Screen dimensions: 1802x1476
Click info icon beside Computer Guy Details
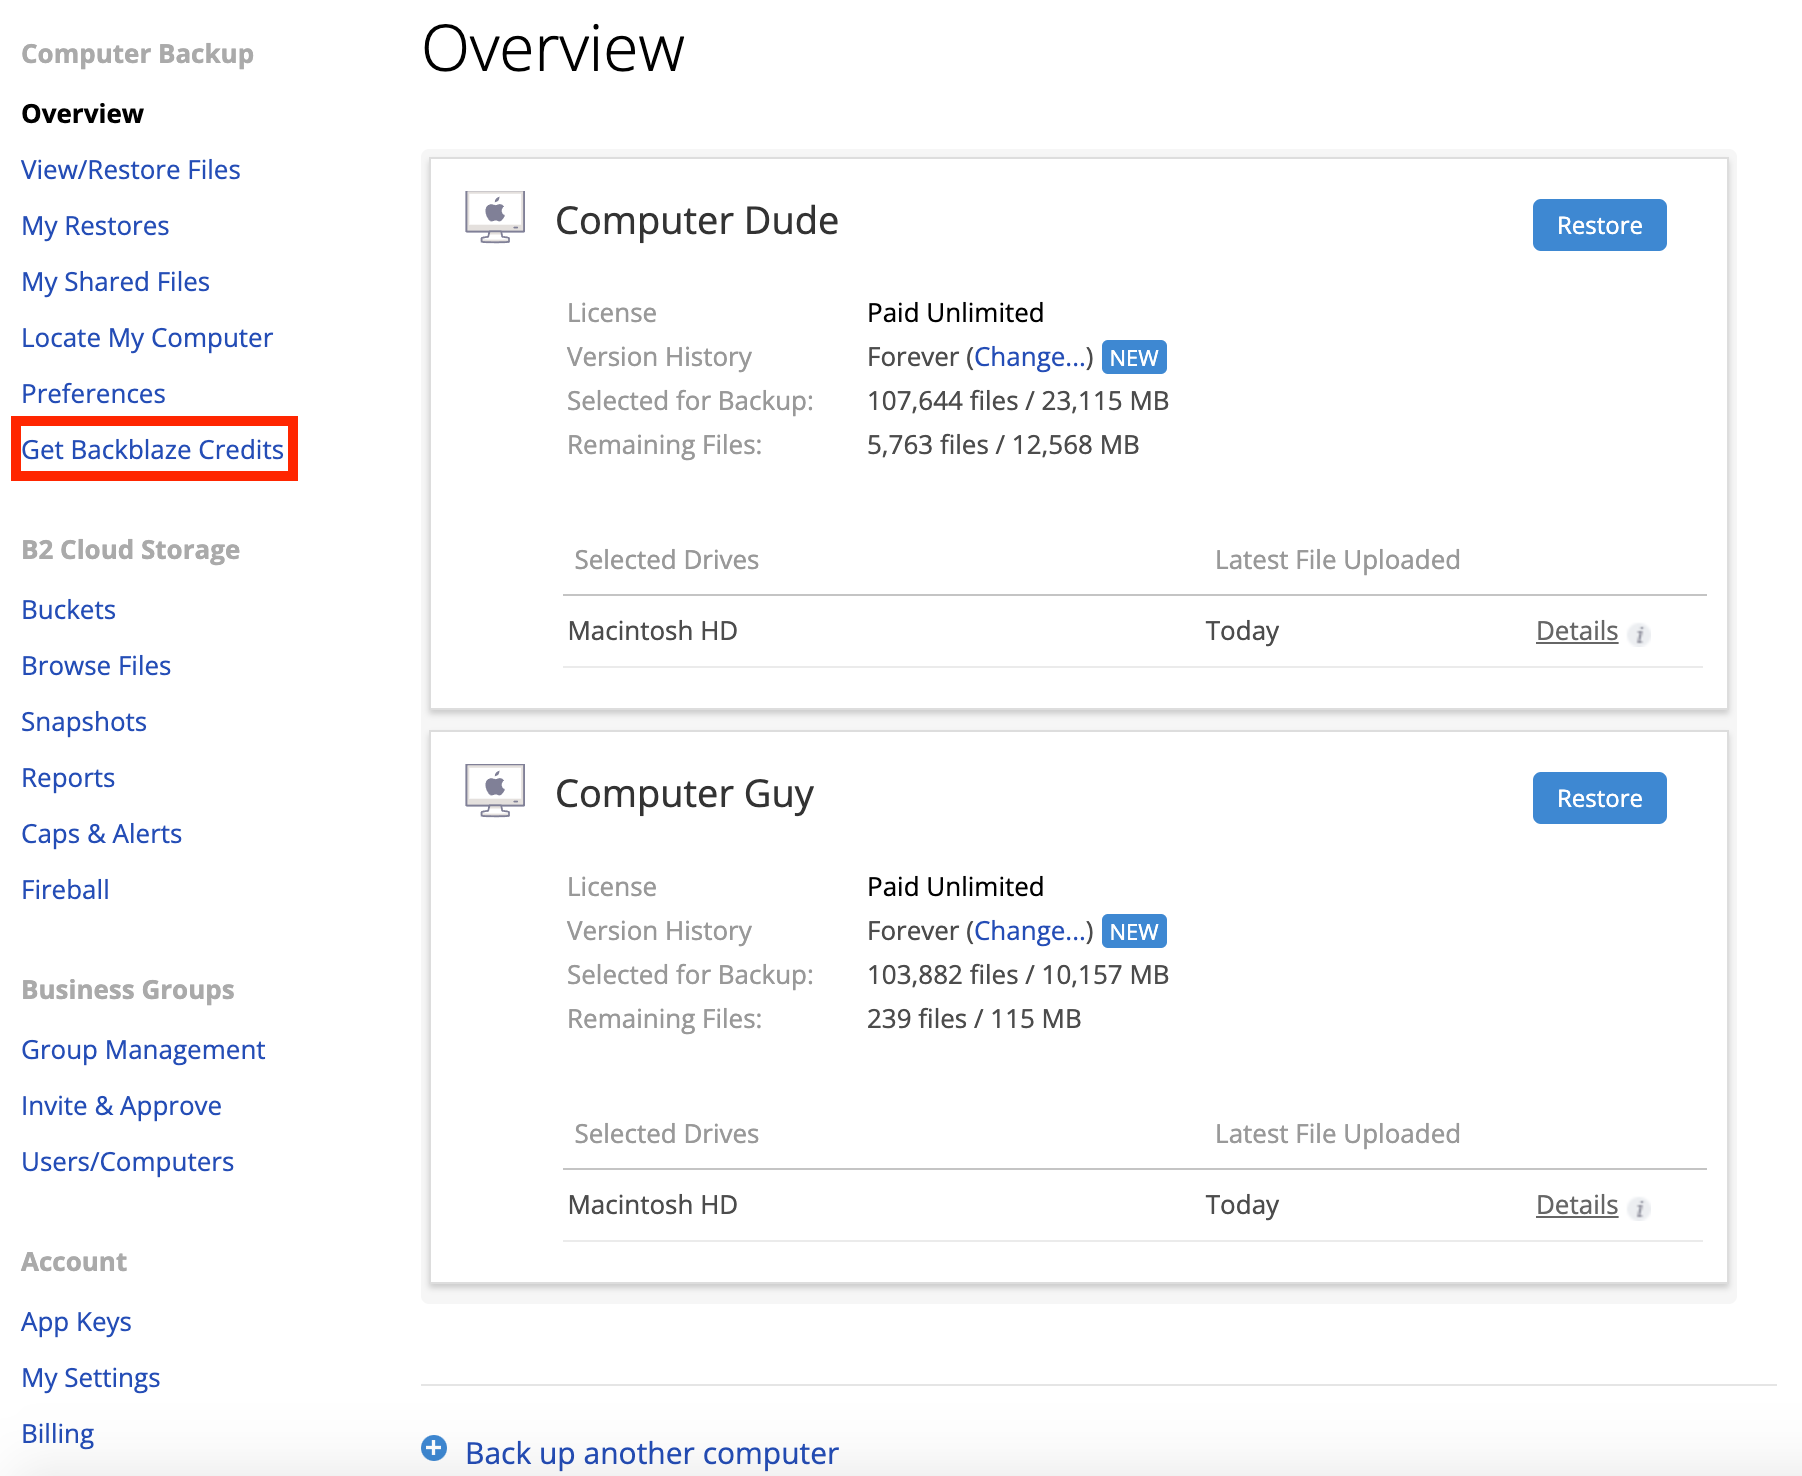1640,1208
